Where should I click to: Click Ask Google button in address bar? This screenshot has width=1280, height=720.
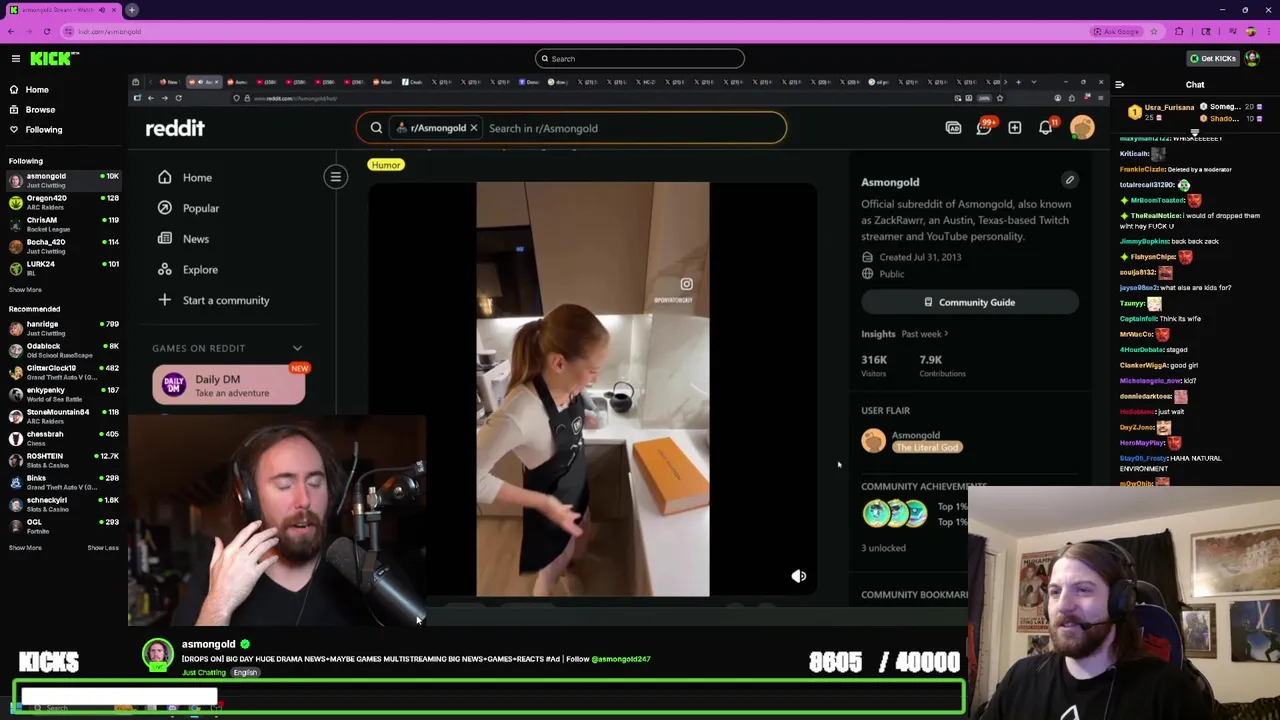(x=1116, y=31)
